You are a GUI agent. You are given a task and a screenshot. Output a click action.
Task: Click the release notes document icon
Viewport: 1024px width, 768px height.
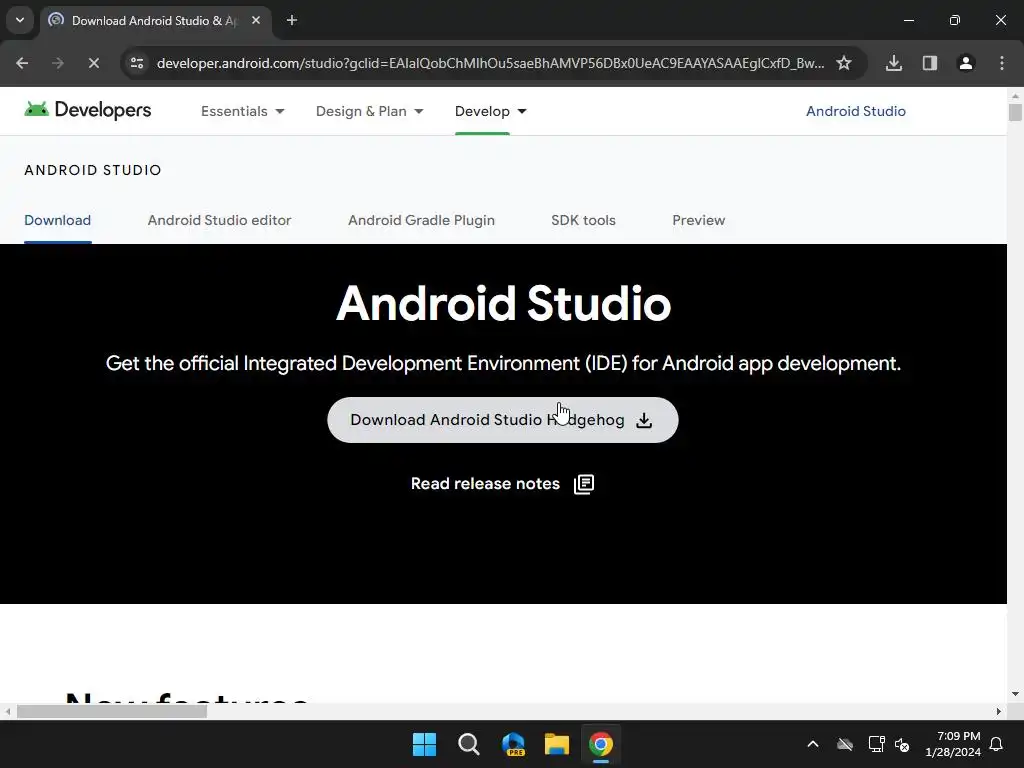click(x=584, y=484)
